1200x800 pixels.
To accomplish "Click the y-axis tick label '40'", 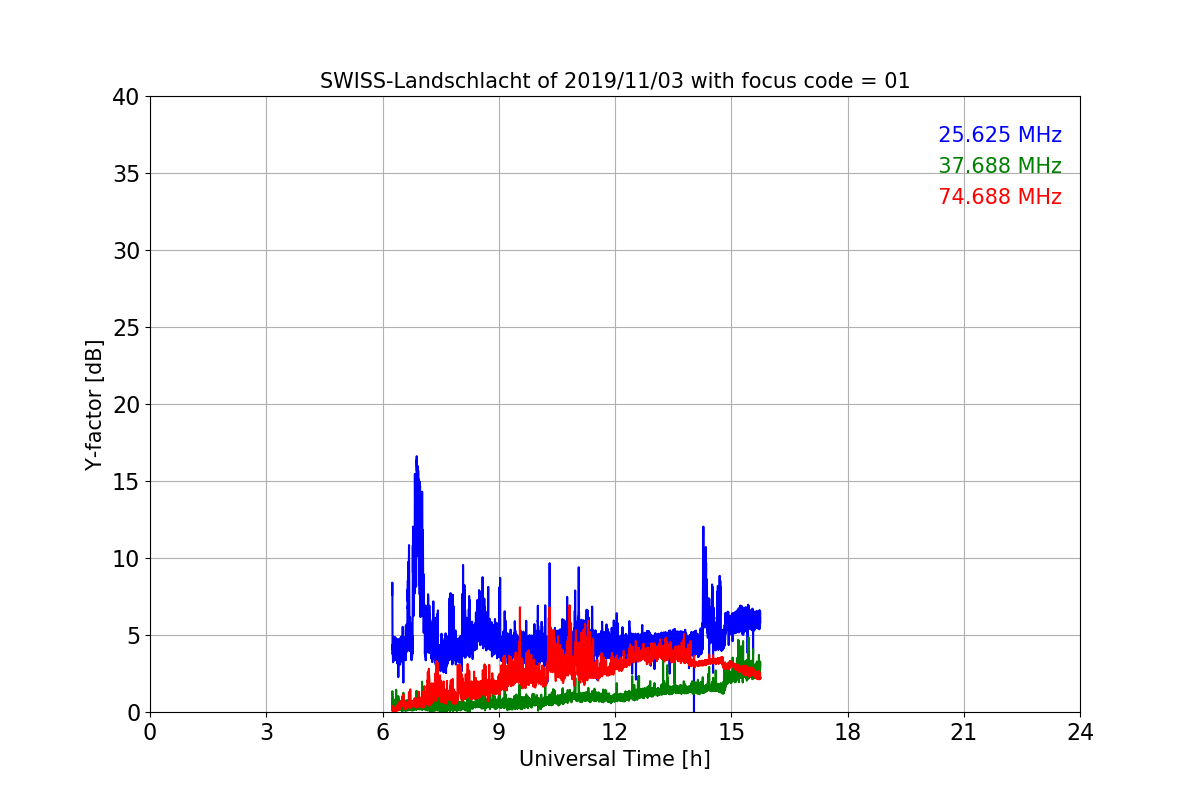I will 126,97.
